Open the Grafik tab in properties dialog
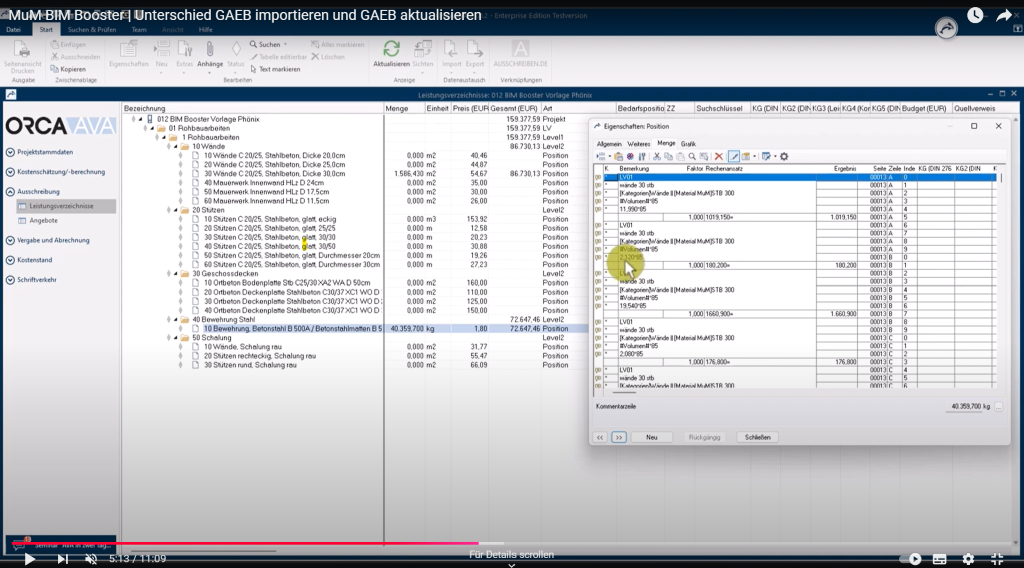The image size is (1024, 568). pos(688,144)
